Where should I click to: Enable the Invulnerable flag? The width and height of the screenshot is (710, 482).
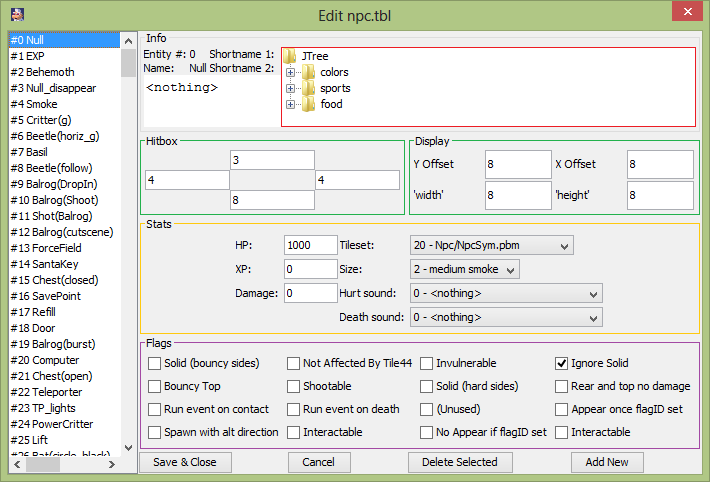click(x=427, y=363)
